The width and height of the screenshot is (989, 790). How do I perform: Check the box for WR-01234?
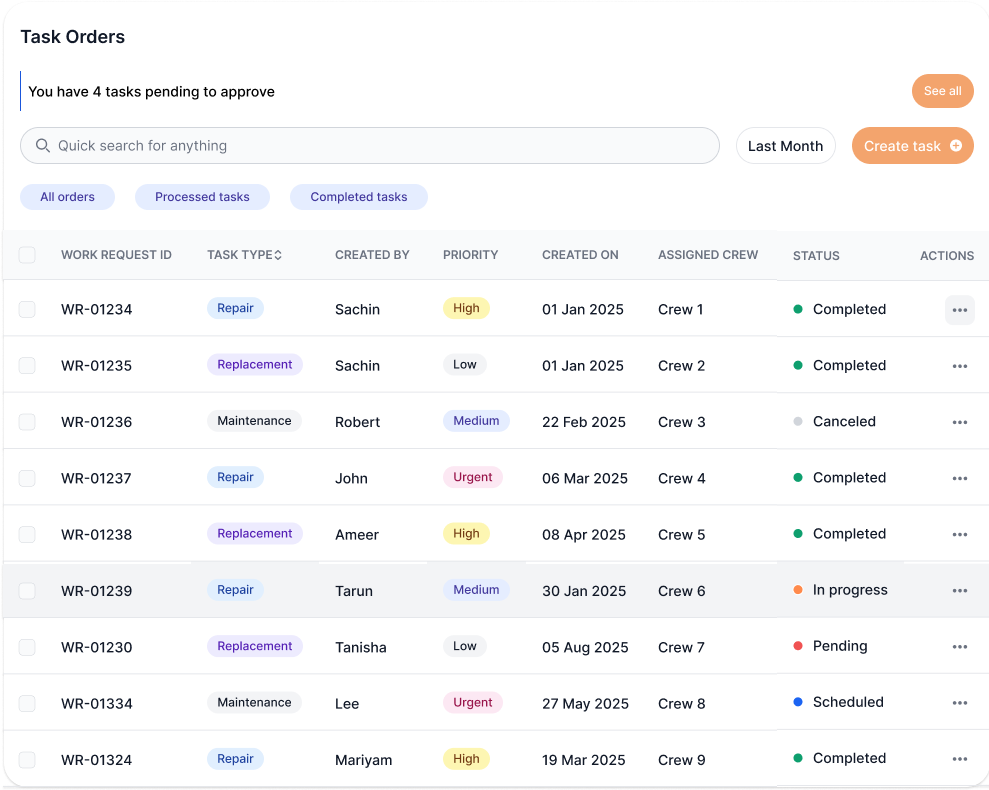tap(27, 309)
